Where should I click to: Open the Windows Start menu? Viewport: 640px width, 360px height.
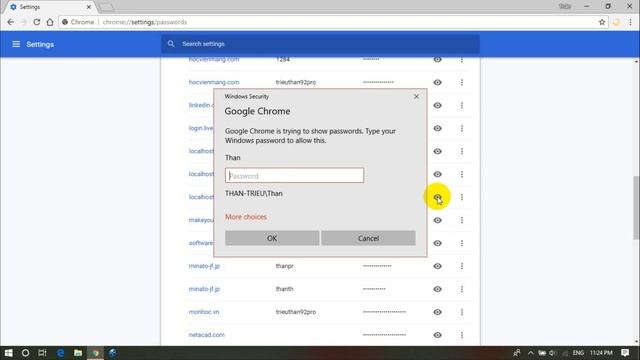[x=9, y=353]
